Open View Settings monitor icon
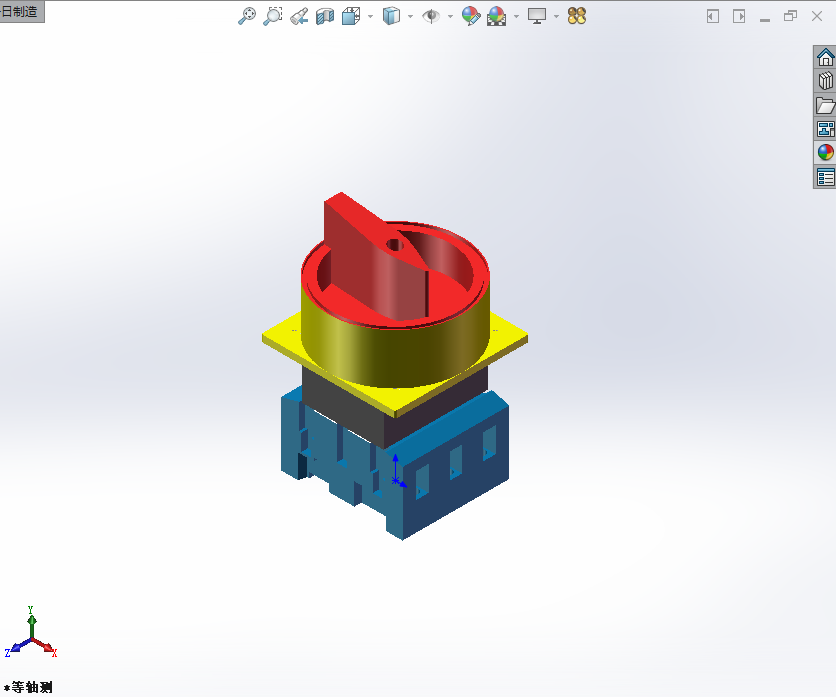 [537, 16]
